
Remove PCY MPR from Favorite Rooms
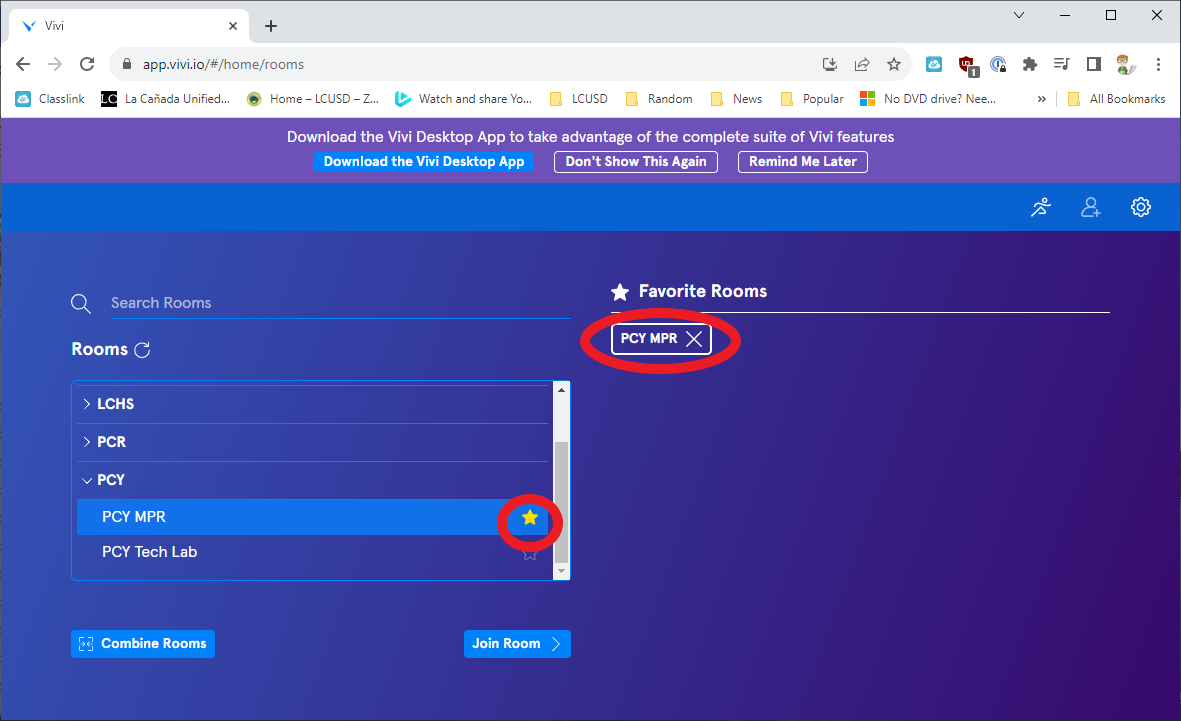[694, 339]
